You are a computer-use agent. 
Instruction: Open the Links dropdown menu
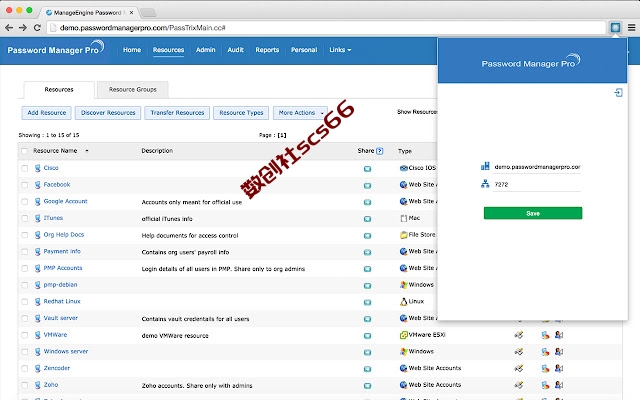[x=340, y=50]
